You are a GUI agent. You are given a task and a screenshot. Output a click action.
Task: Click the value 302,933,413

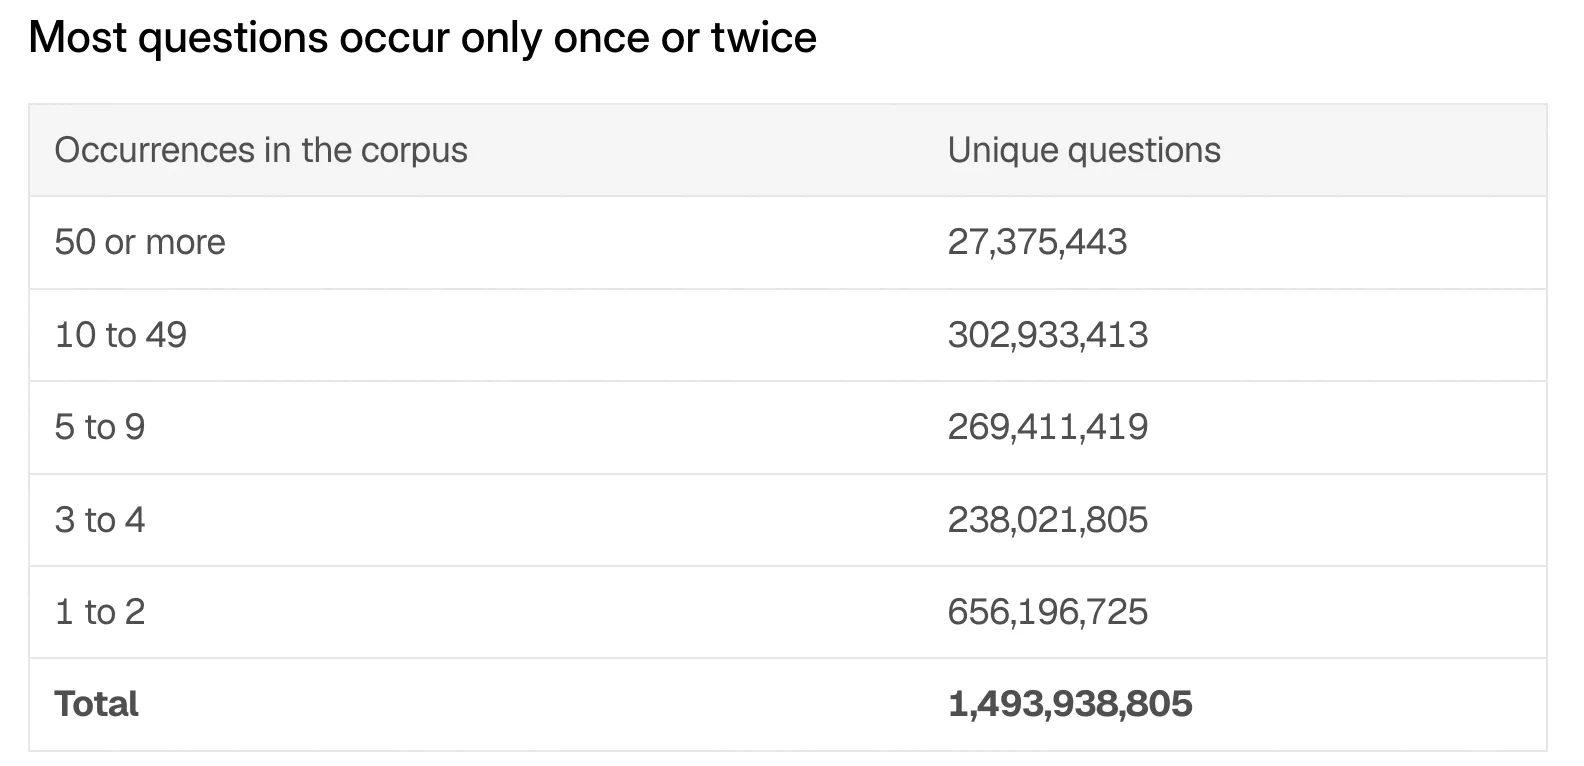1048,335
